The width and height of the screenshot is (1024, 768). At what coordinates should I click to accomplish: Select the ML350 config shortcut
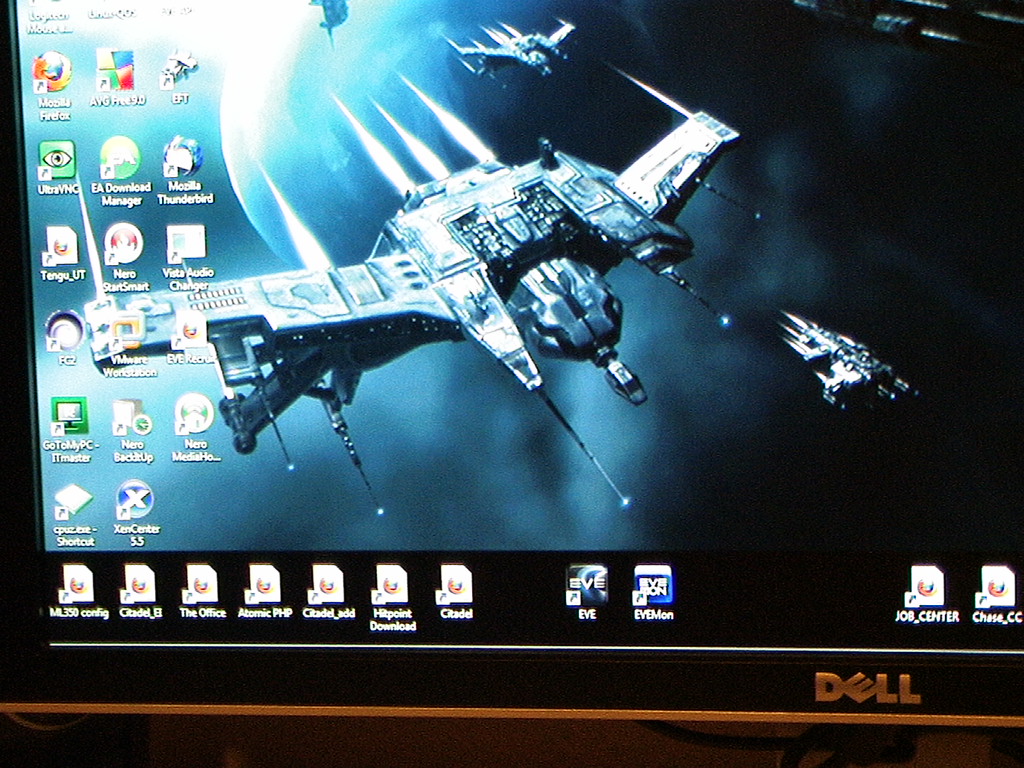point(78,592)
